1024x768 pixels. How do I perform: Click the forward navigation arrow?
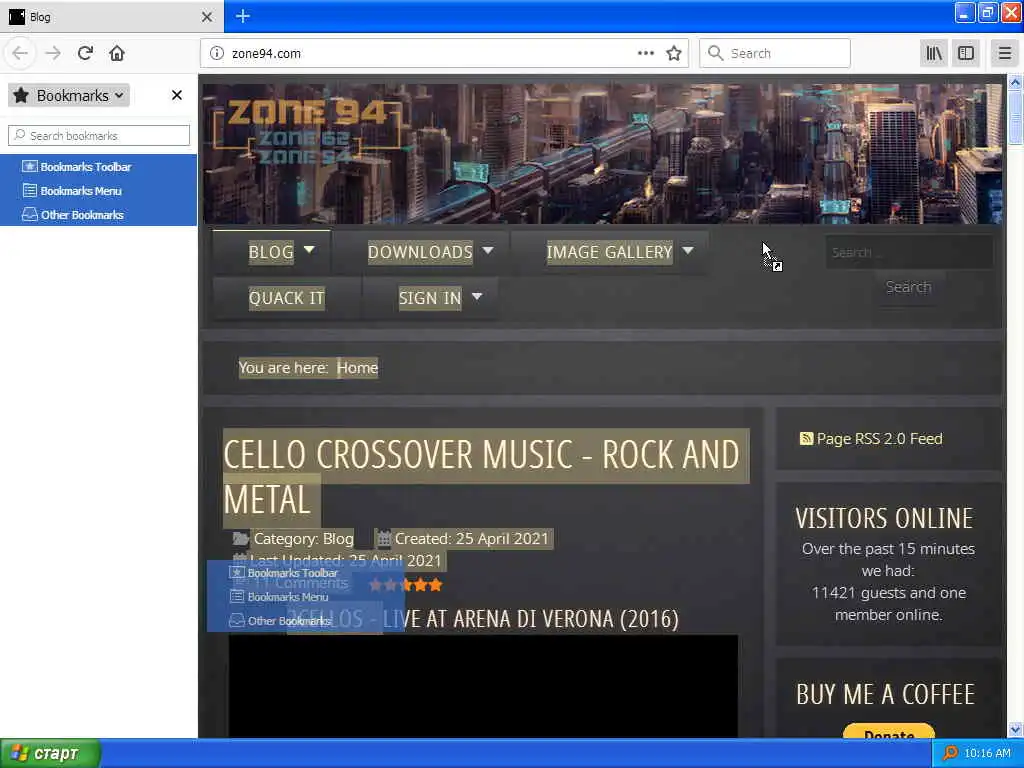click(x=53, y=54)
